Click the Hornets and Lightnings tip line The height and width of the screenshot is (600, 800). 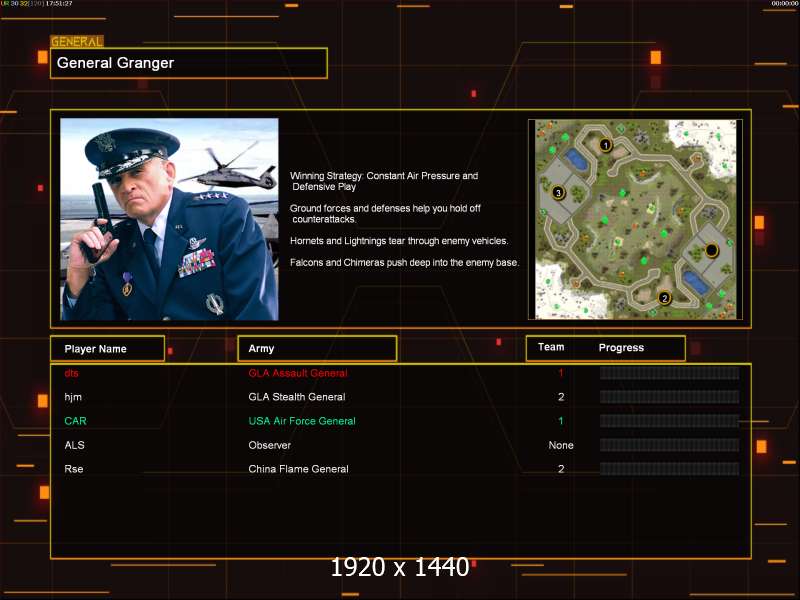[399, 241]
